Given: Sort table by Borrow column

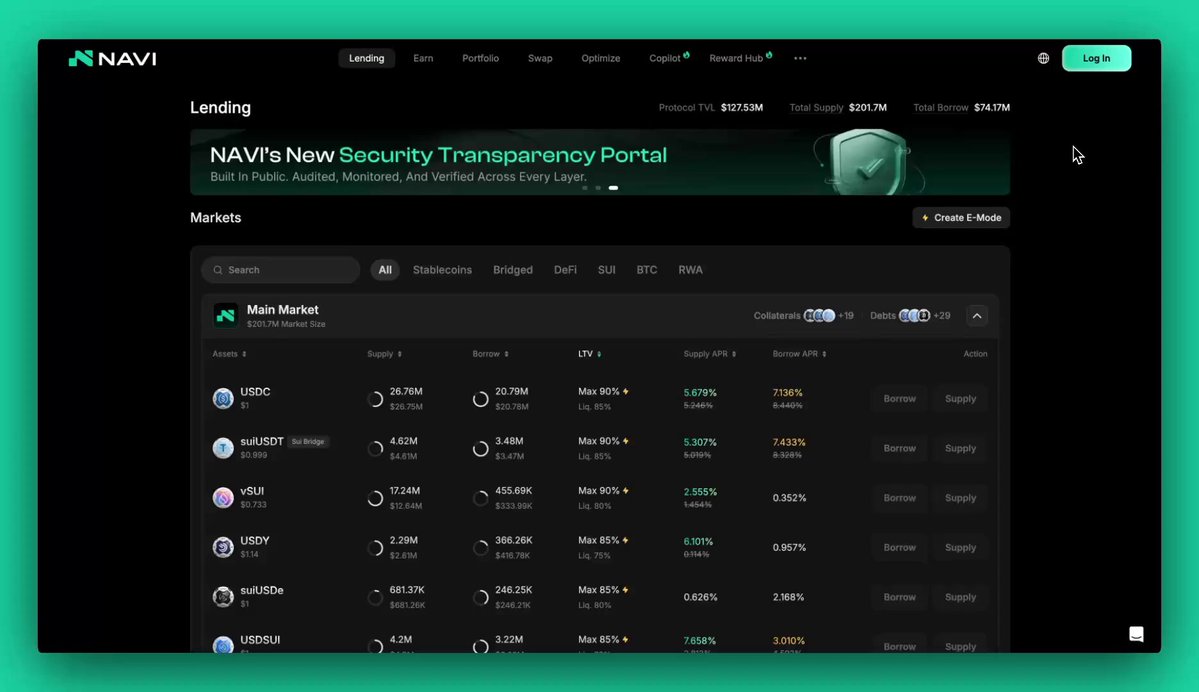Looking at the screenshot, I should click(x=490, y=354).
